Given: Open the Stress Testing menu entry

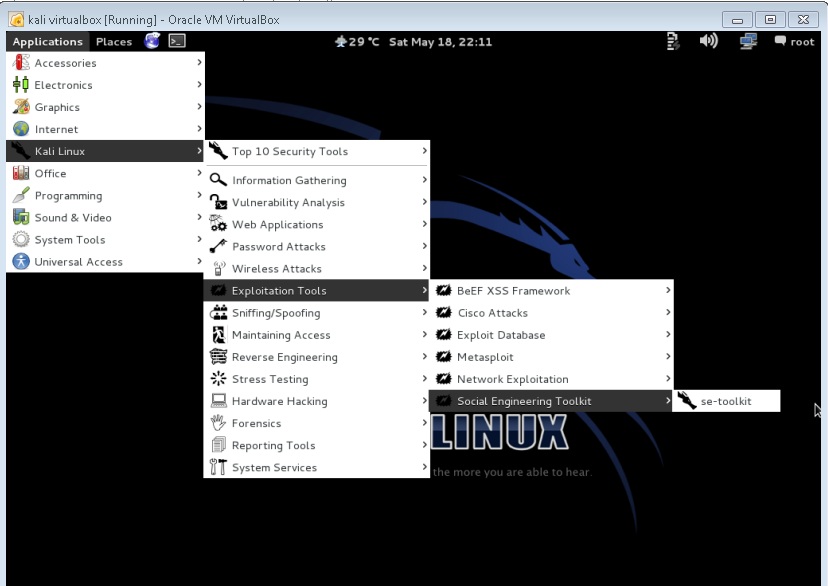Looking at the screenshot, I should (316, 379).
